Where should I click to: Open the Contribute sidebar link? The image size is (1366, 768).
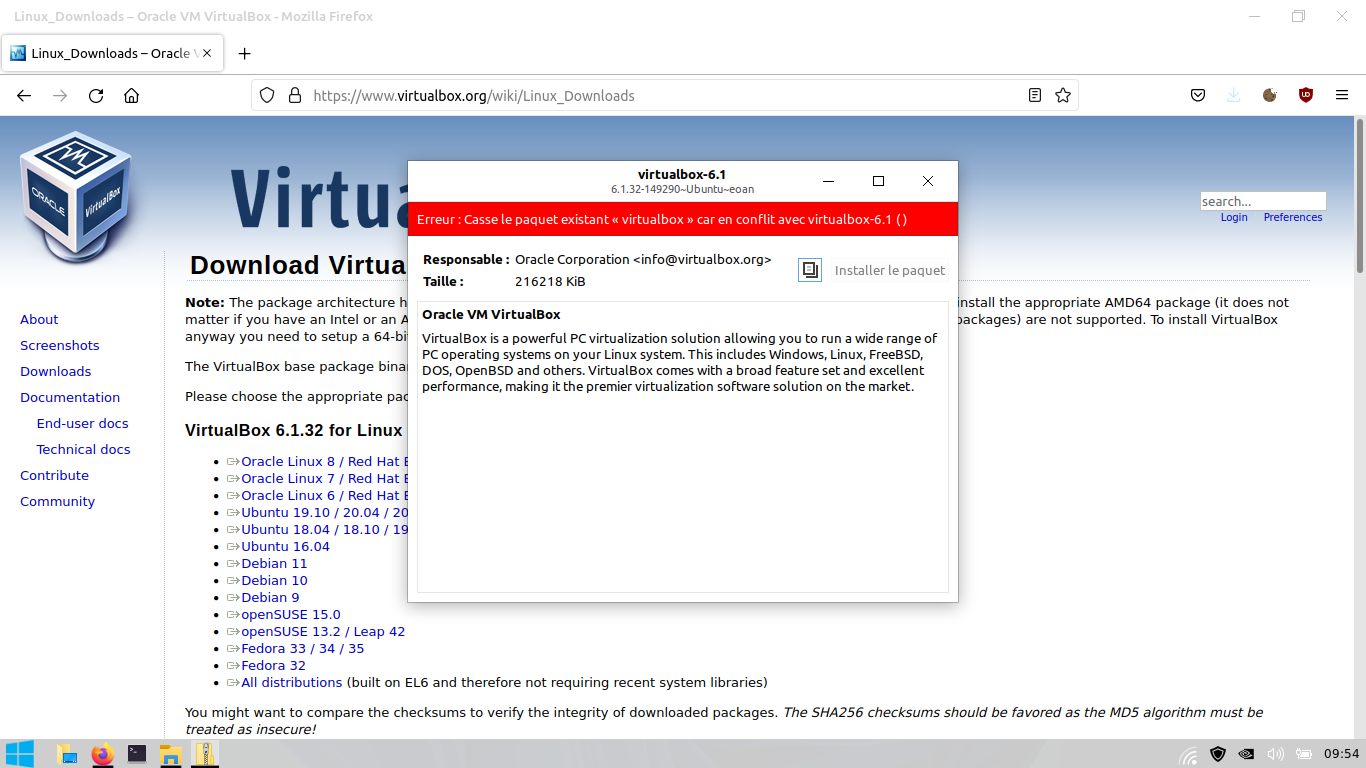coord(54,475)
